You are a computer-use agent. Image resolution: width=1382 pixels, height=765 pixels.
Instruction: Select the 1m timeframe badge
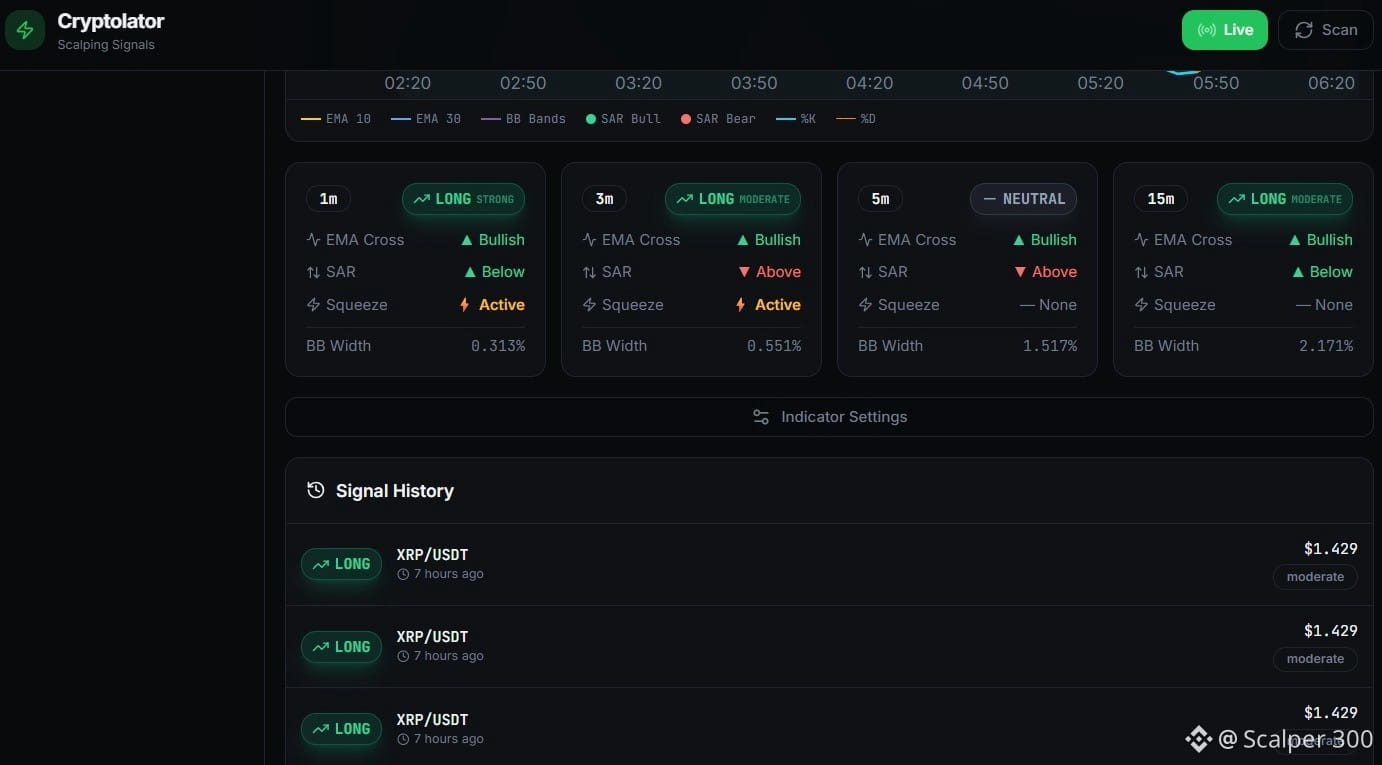coord(328,199)
